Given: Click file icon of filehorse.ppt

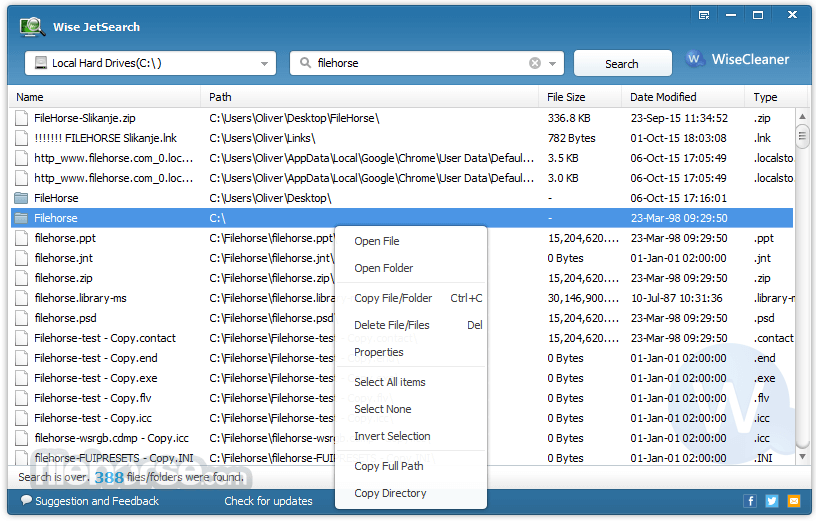Looking at the screenshot, I should 21,238.
